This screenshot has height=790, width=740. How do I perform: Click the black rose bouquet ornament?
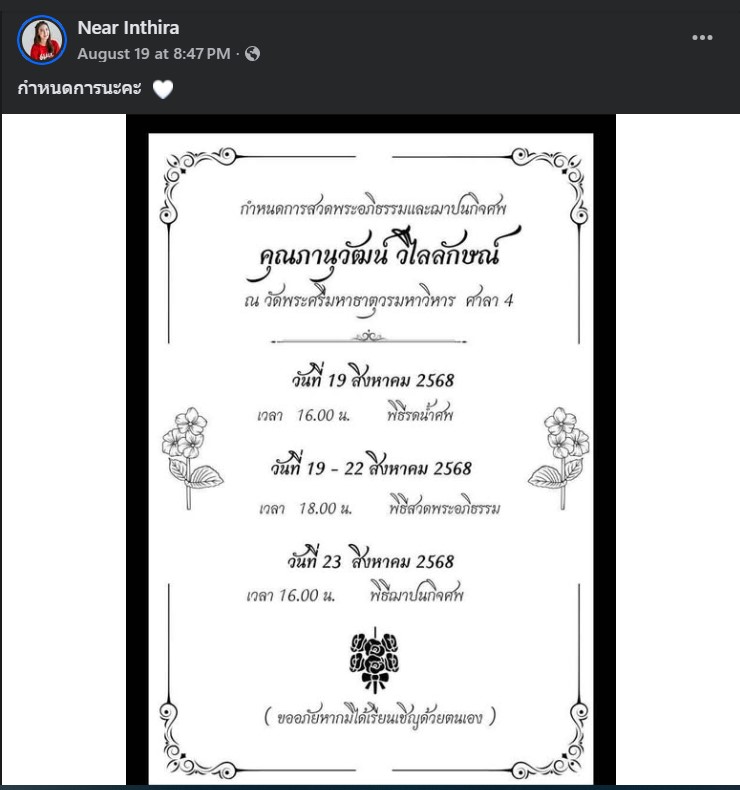pyautogui.click(x=373, y=660)
